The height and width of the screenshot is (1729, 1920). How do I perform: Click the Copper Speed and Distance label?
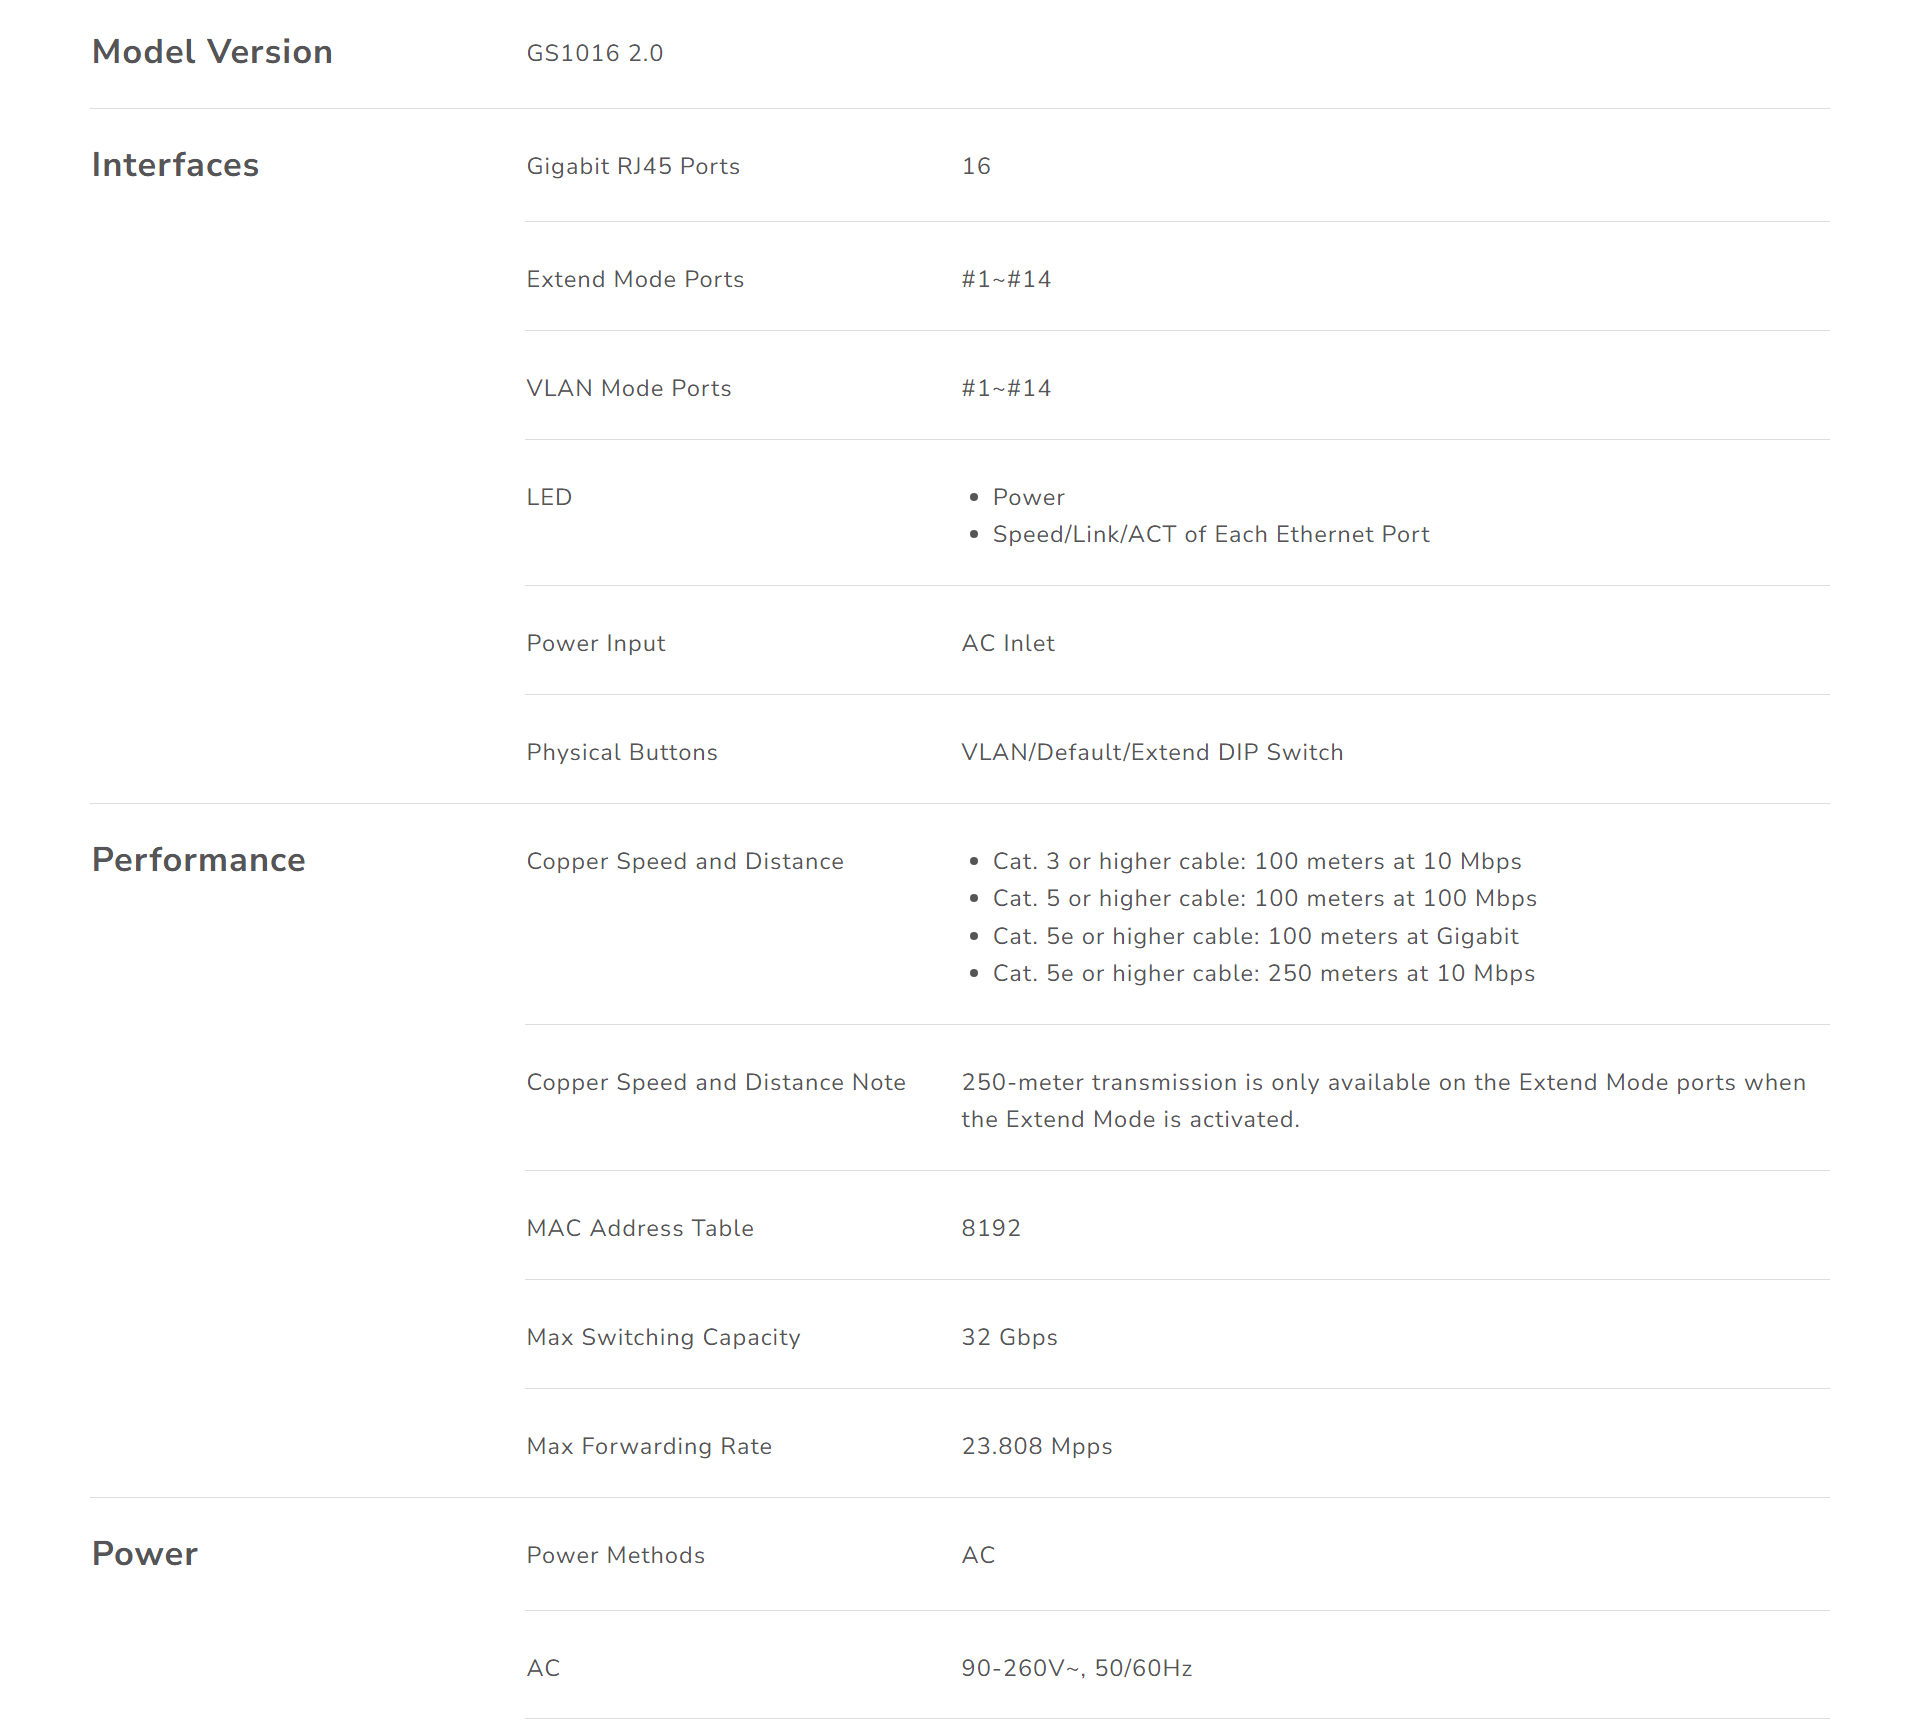pyautogui.click(x=685, y=861)
